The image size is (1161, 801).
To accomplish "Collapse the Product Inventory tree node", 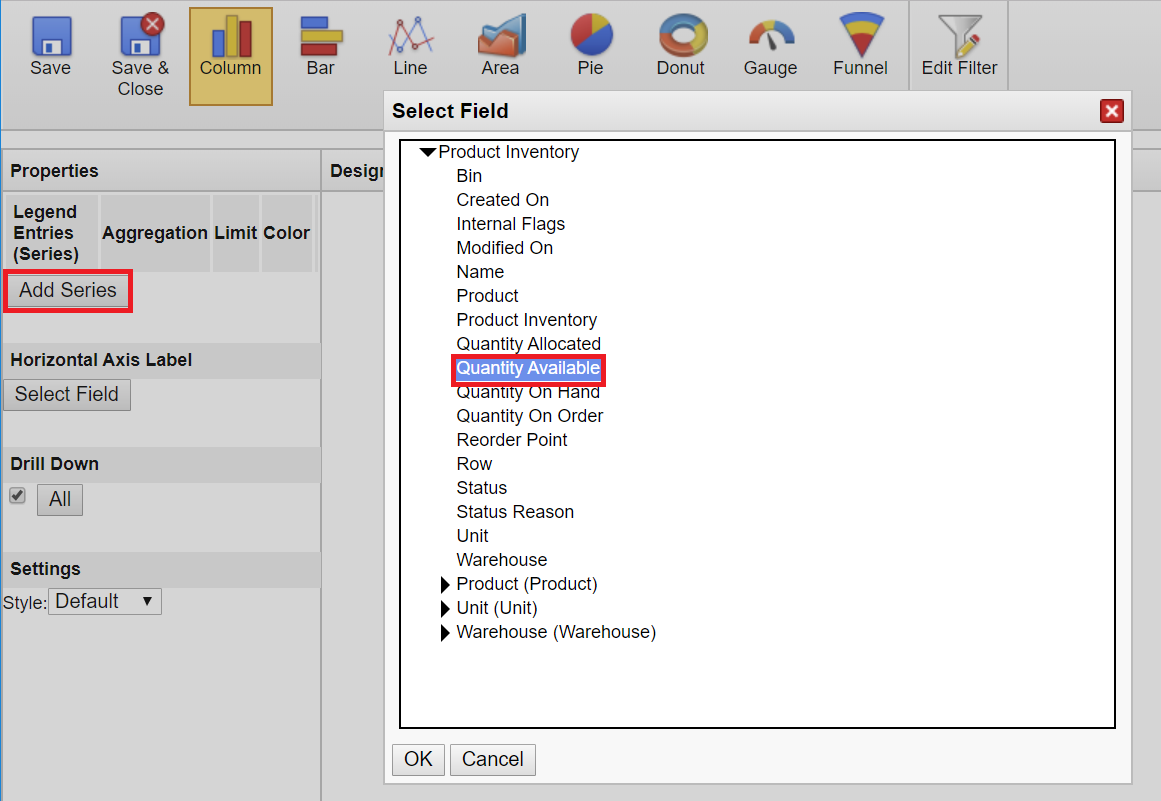I will 428,152.
